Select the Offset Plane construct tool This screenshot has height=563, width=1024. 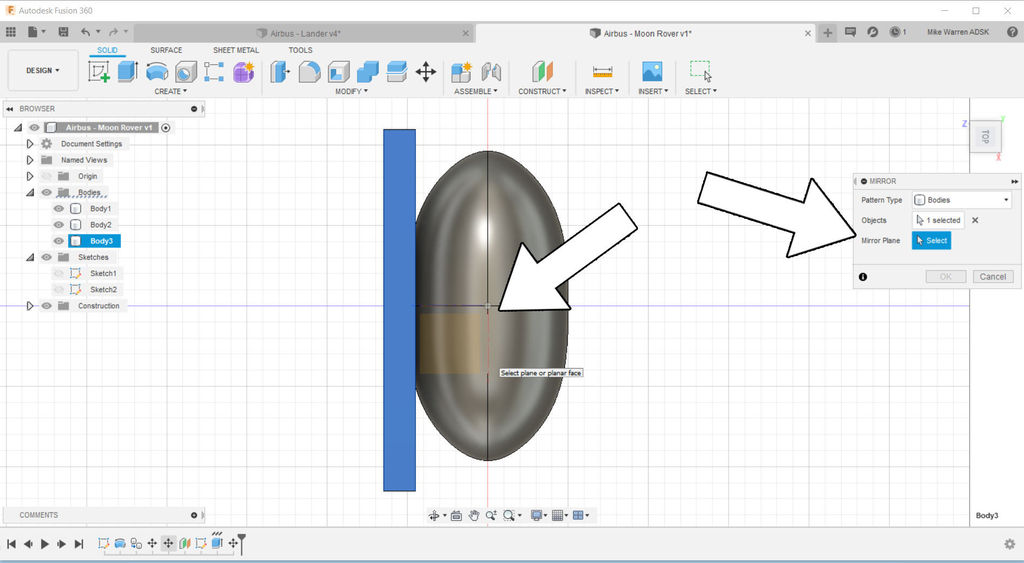click(542, 72)
